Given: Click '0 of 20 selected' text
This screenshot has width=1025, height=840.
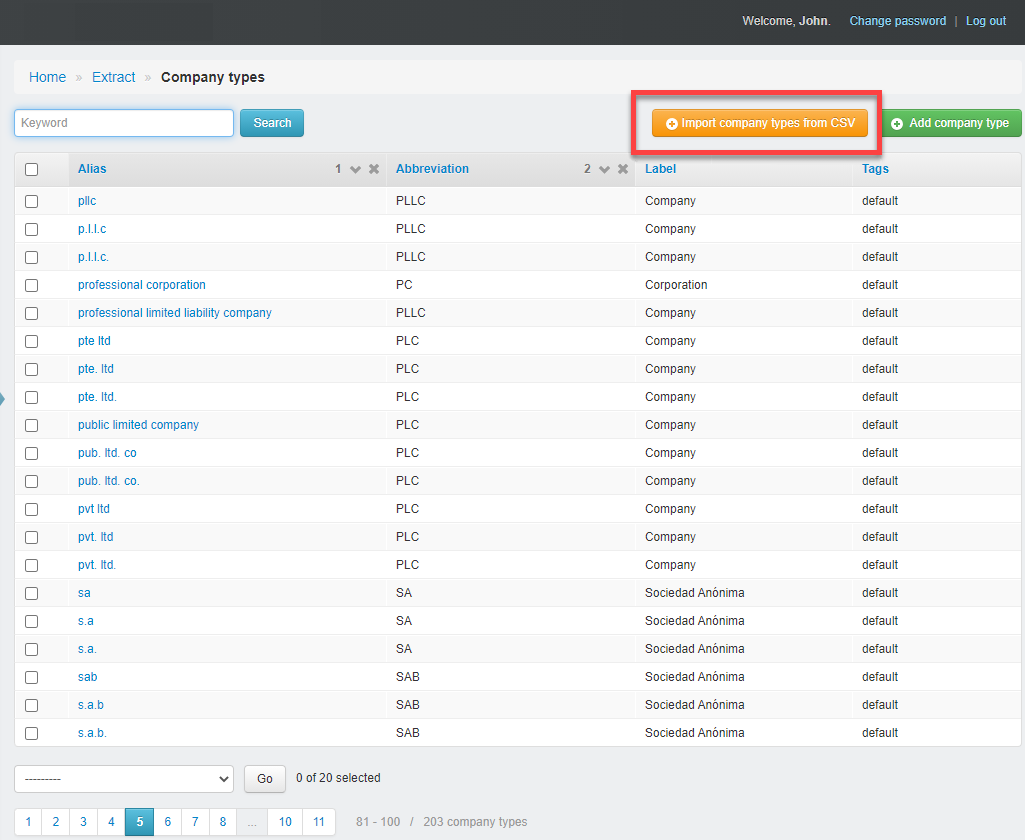Looking at the screenshot, I should pyautogui.click(x=338, y=778).
